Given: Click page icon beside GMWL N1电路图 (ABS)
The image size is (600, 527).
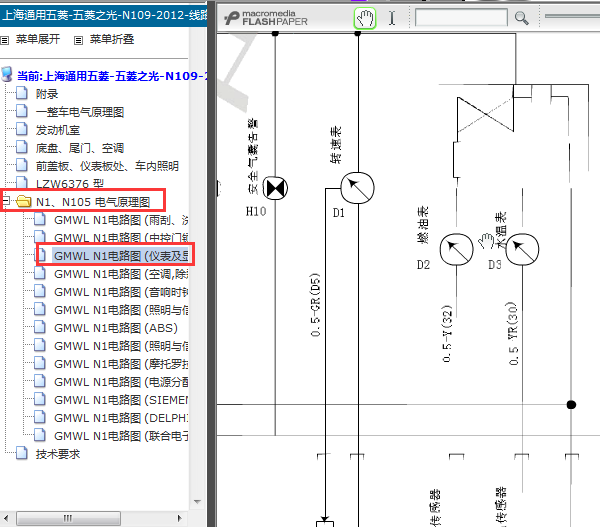Looking at the screenshot, I should pos(40,327).
